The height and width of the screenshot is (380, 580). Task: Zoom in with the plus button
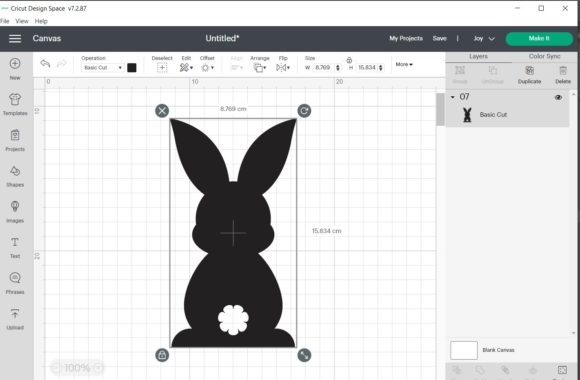[x=98, y=367]
